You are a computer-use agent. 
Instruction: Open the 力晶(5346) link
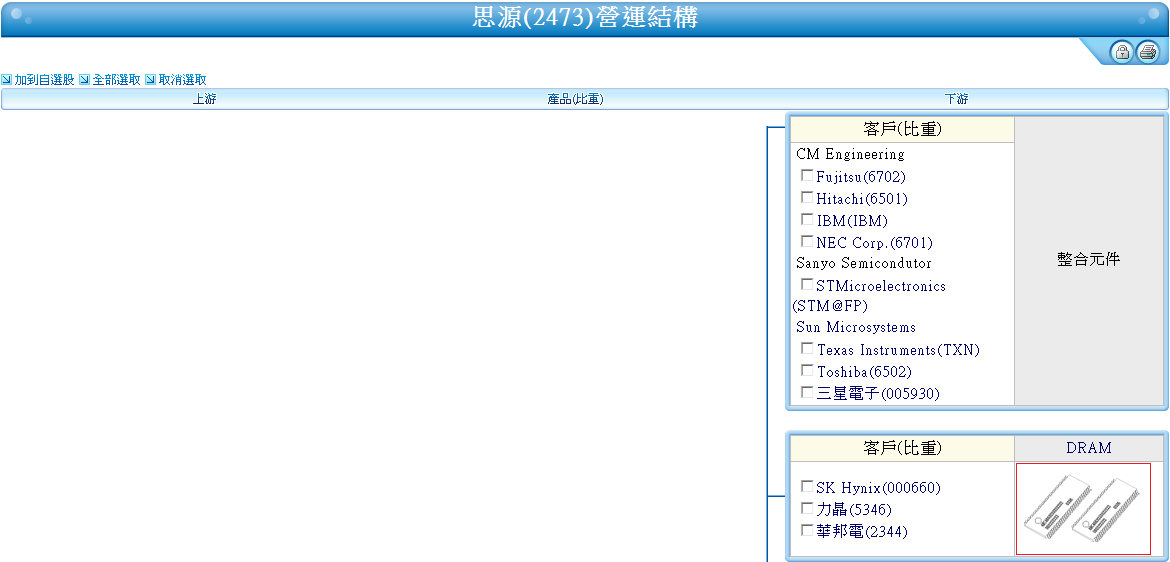(x=854, y=510)
